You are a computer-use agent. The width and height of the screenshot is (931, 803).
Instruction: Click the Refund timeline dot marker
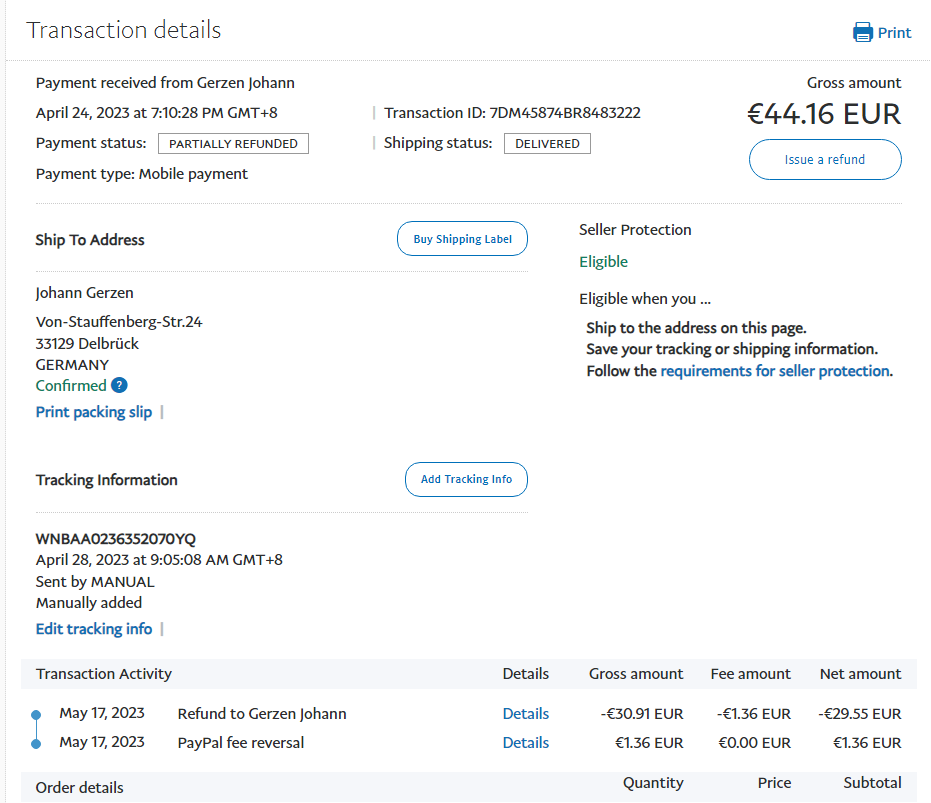(x=36, y=714)
